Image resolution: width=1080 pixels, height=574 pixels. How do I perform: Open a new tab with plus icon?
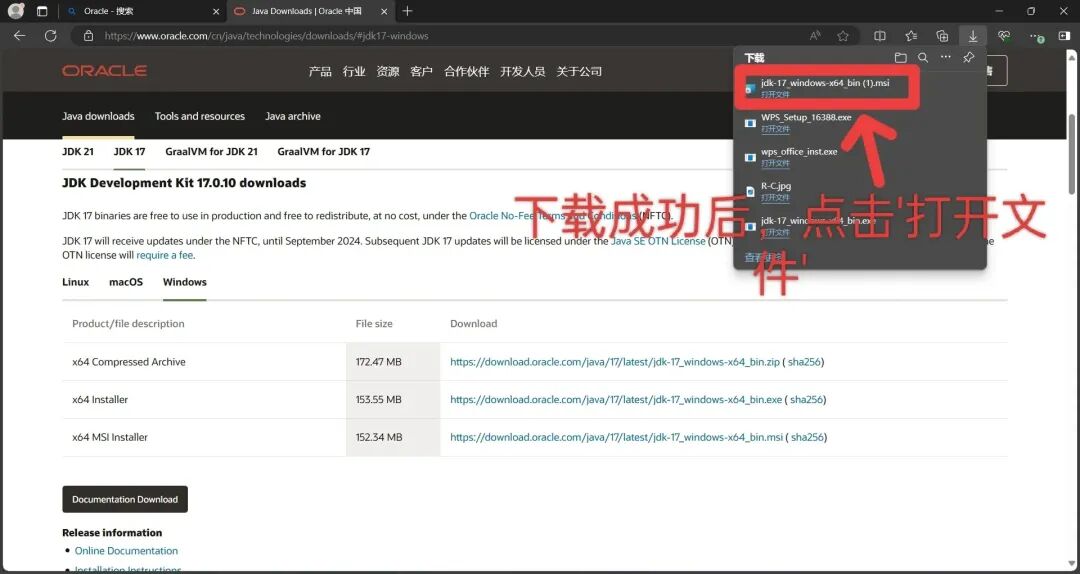point(407,11)
